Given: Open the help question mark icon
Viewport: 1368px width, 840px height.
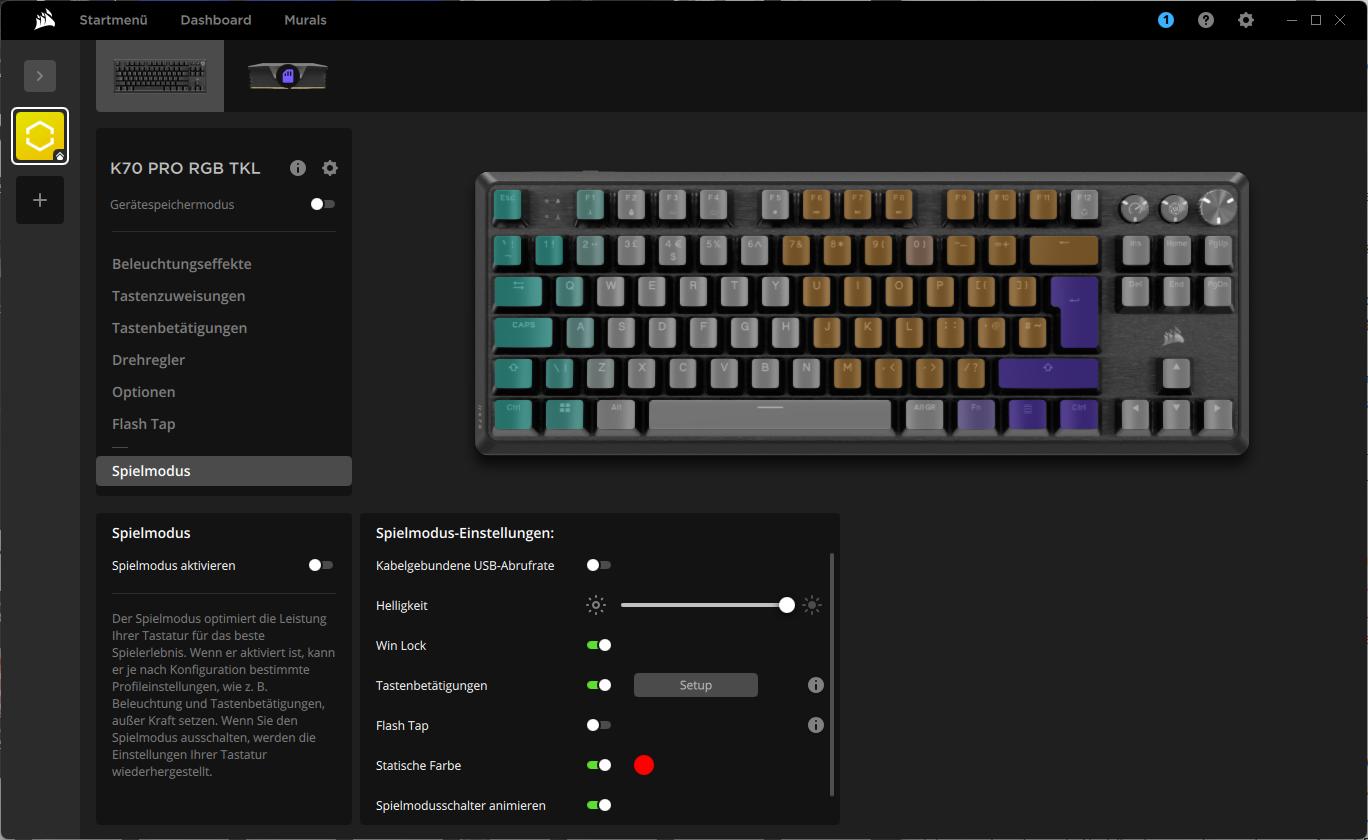Looking at the screenshot, I should pyautogui.click(x=1206, y=20).
